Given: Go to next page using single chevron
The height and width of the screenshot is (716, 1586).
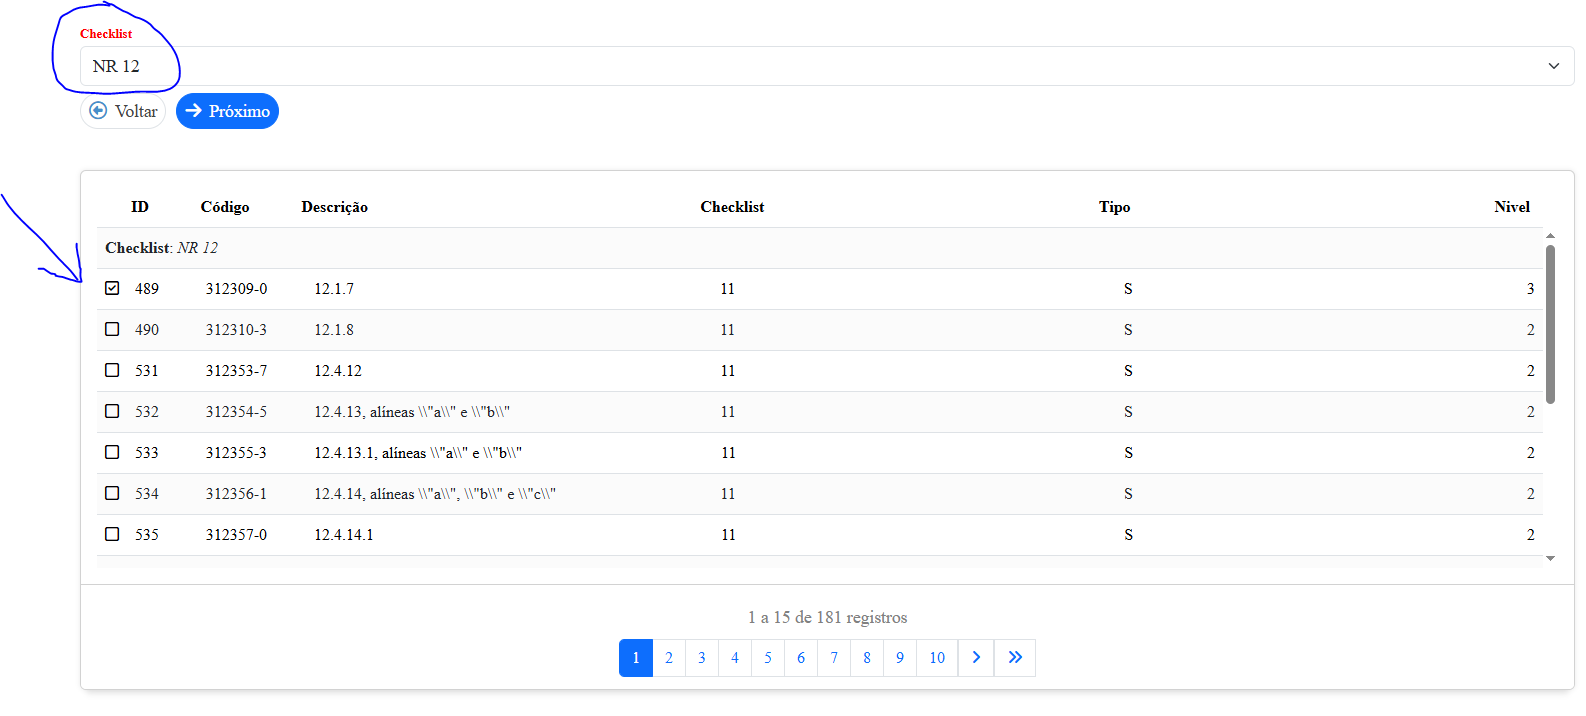Looking at the screenshot, I should pos(976,657).
